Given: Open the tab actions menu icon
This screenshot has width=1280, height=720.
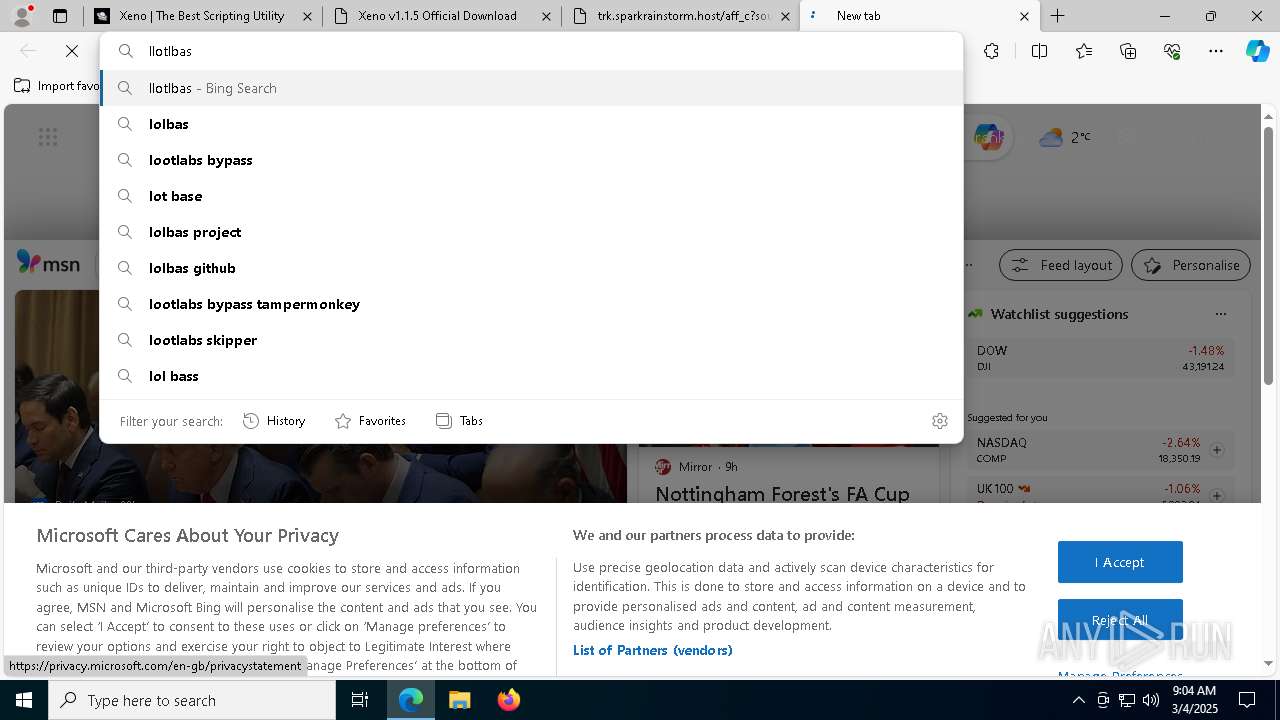Looking at the screenshot, I should (60, 16).
